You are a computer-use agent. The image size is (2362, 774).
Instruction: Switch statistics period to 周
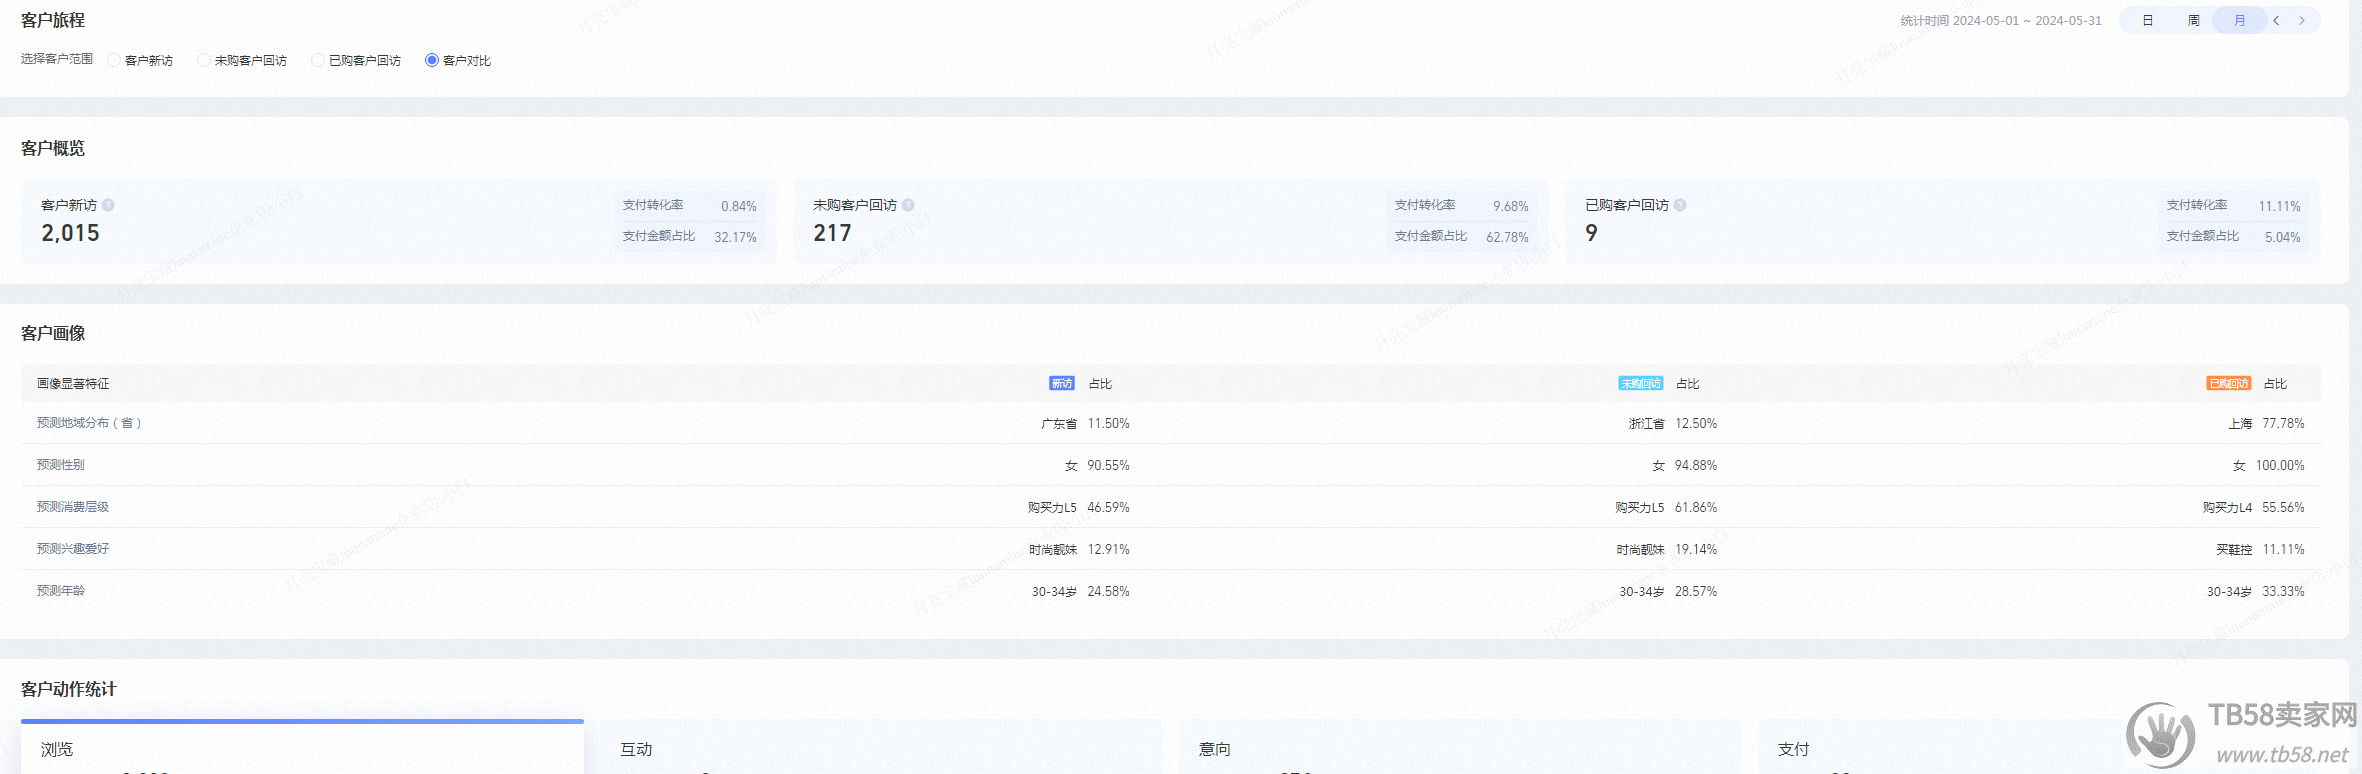coord(2193,21)
